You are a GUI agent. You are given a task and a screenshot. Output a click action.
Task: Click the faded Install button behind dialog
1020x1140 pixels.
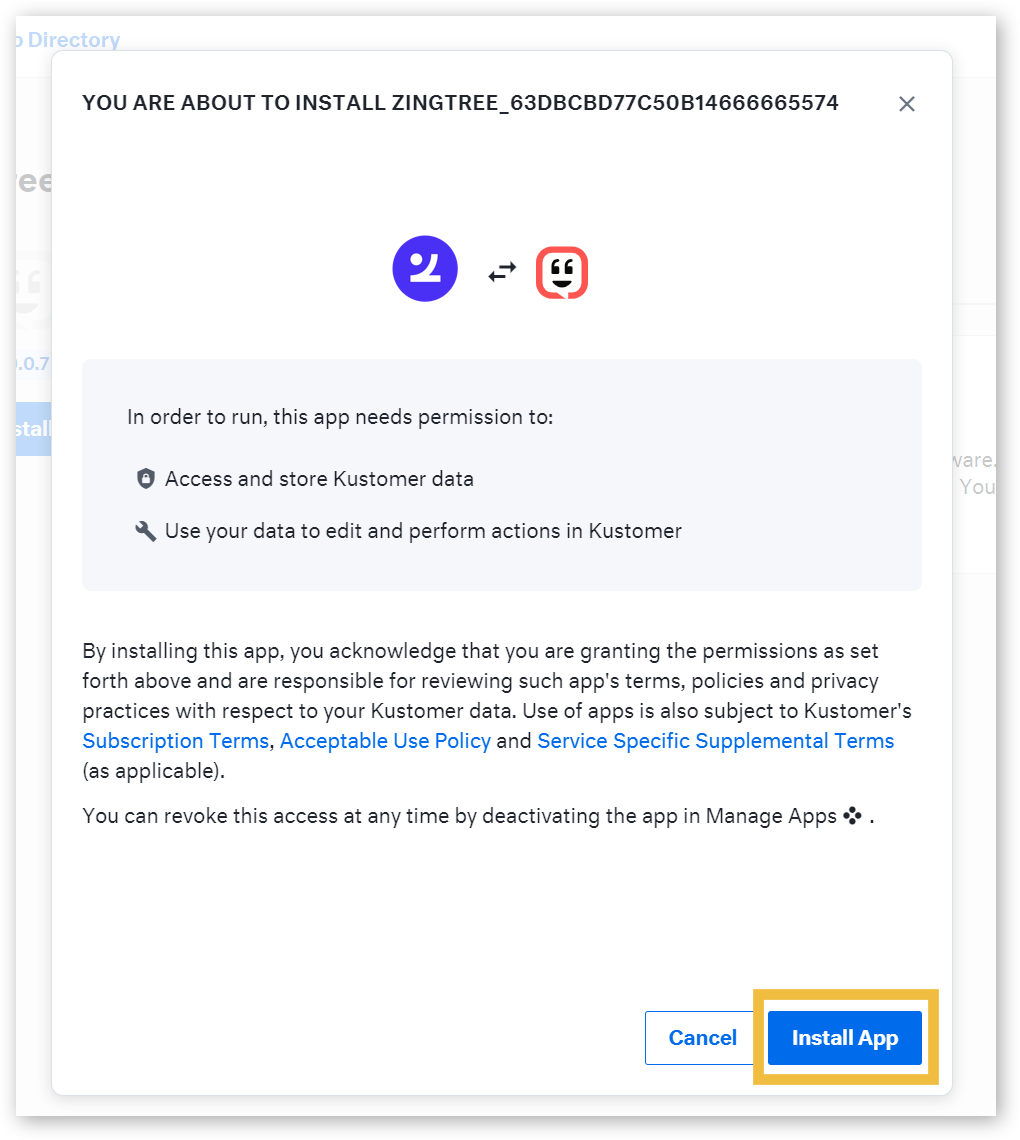[33, 429]
